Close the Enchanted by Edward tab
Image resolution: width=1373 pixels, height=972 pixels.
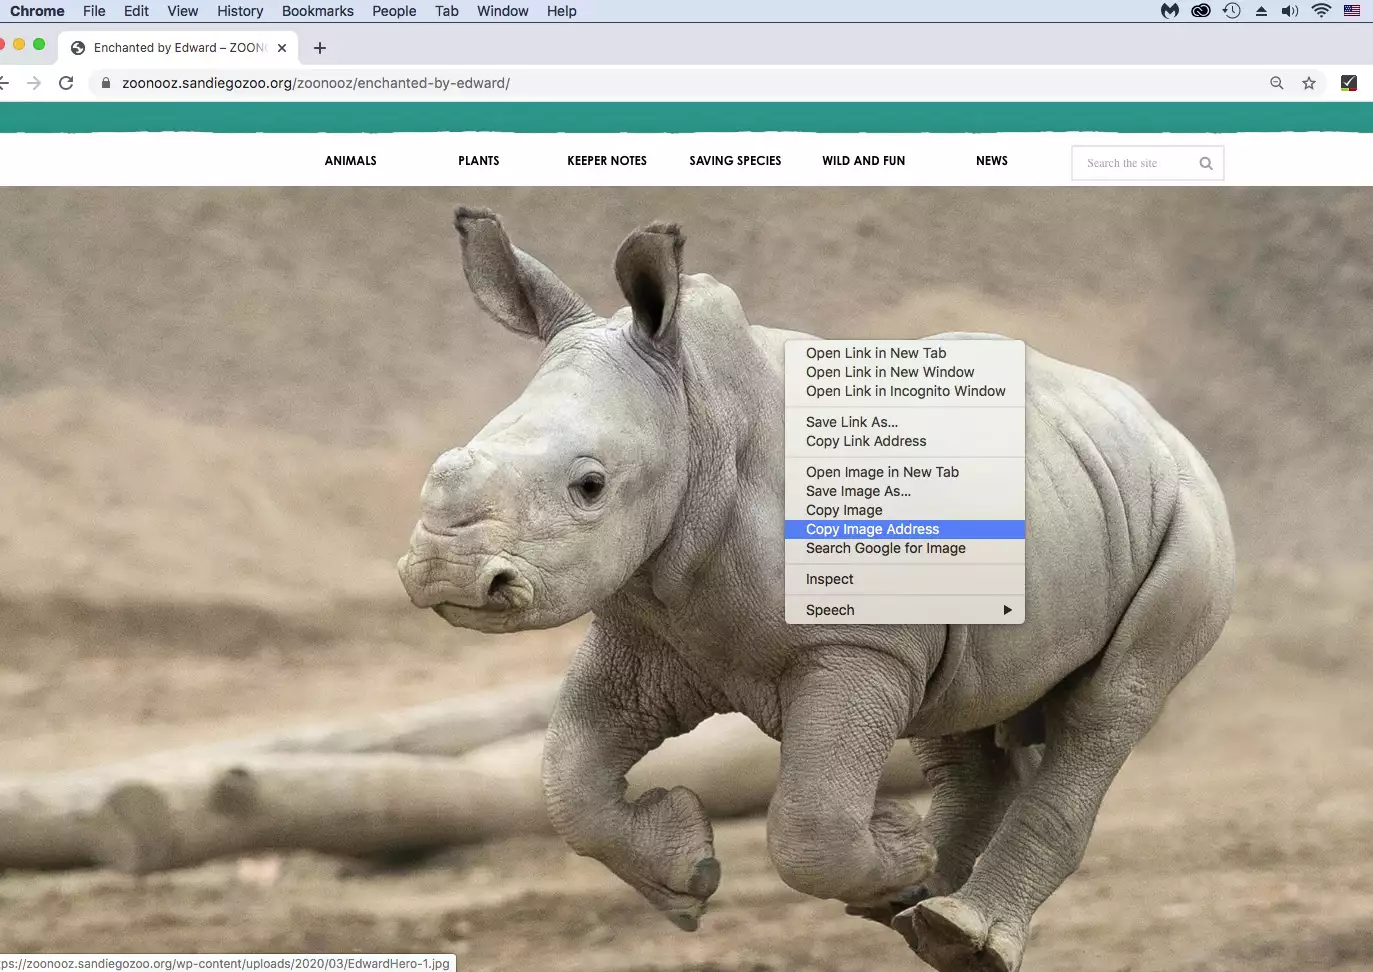[x=282, y=48]
